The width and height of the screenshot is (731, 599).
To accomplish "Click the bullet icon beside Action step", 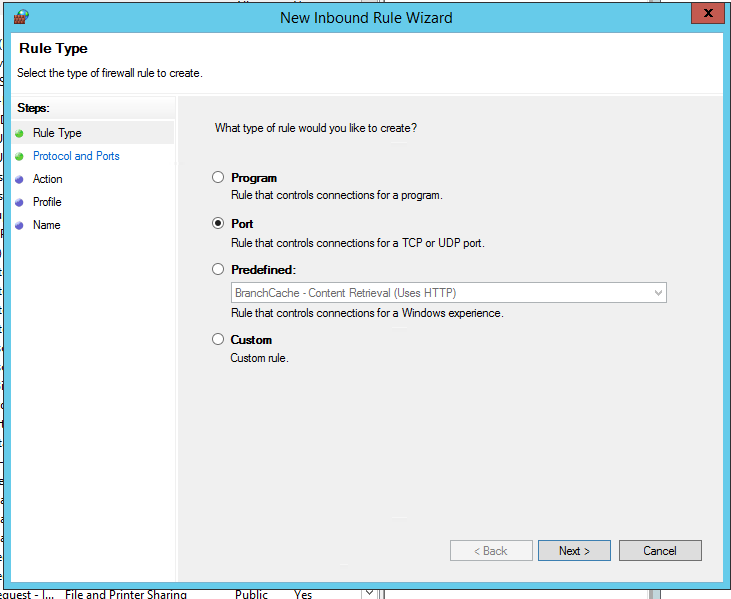I will point(19,180).
